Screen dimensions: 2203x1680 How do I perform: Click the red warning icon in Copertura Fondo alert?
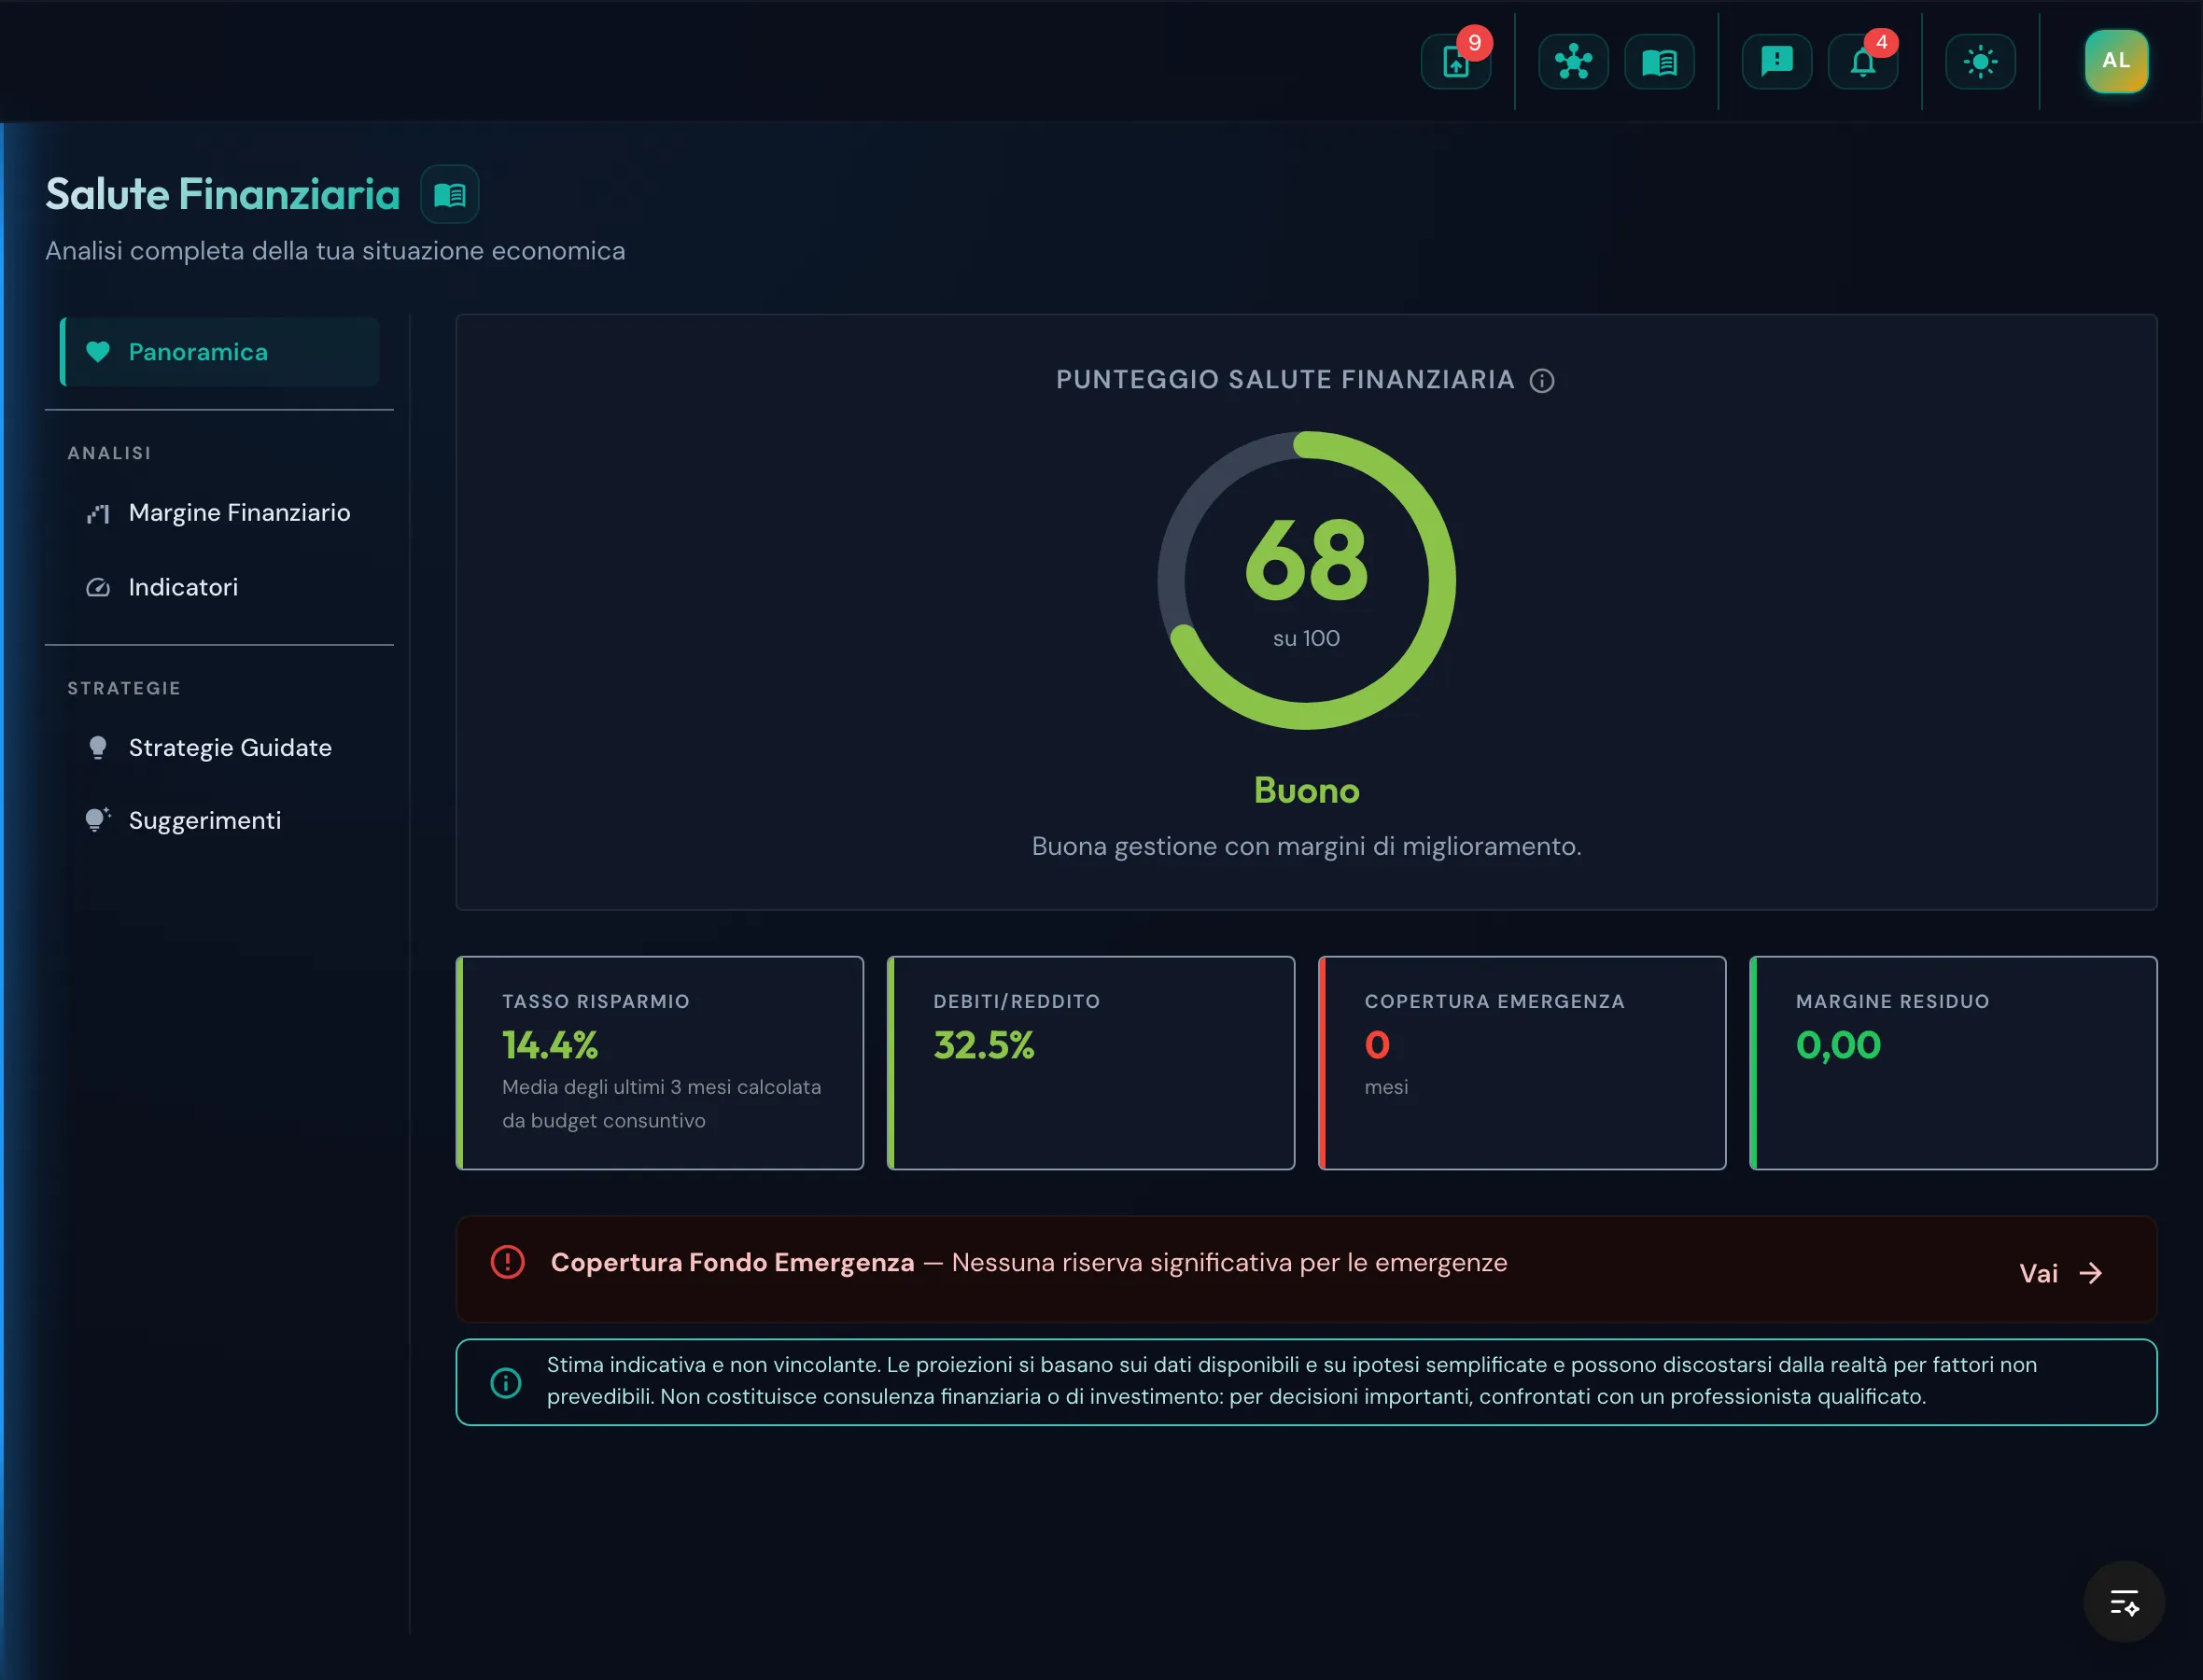click(x=508, y=1262)
